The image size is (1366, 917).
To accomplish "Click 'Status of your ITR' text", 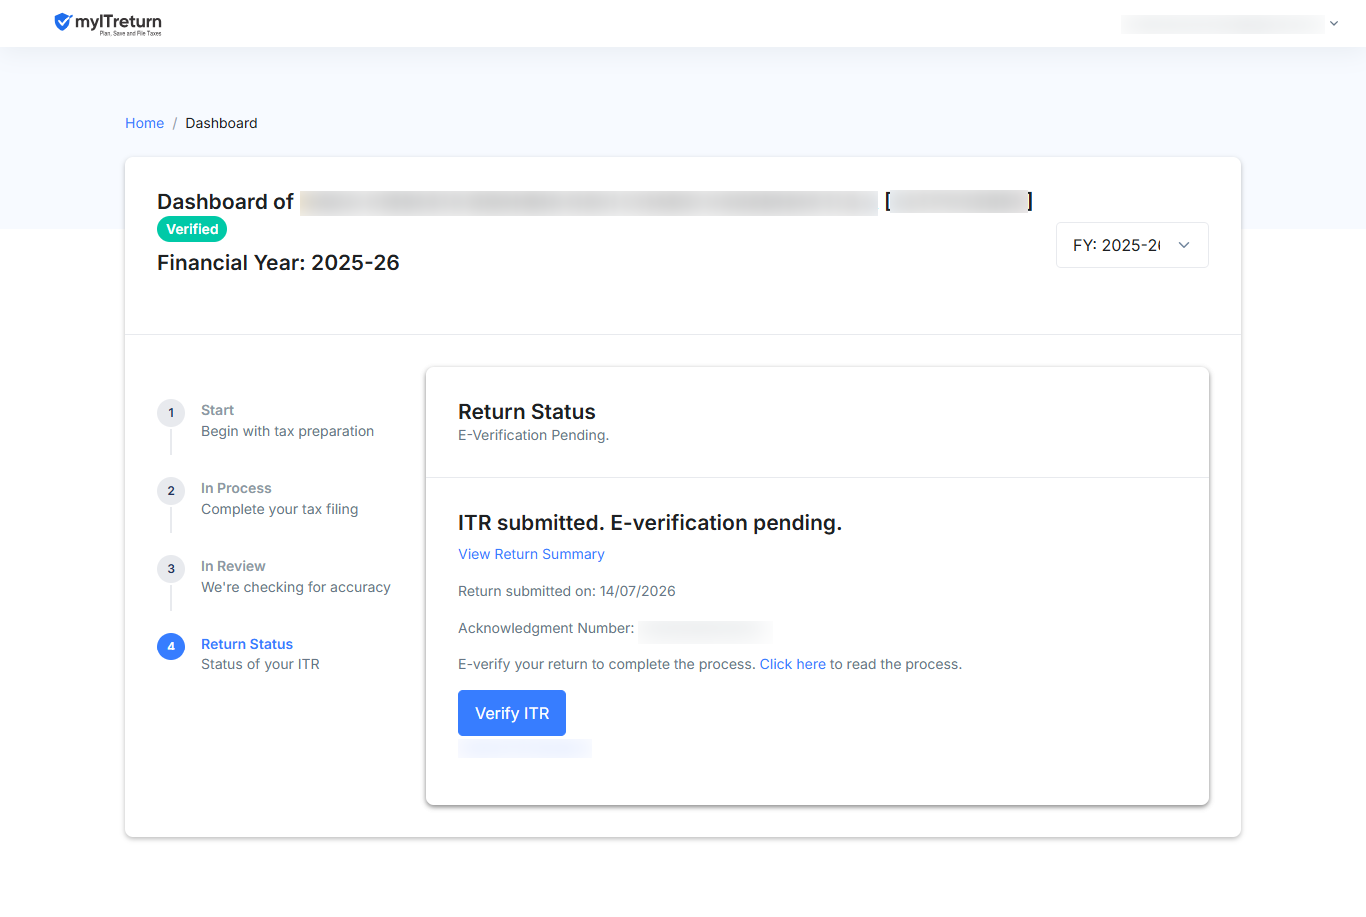I will (x=260, y=664).
